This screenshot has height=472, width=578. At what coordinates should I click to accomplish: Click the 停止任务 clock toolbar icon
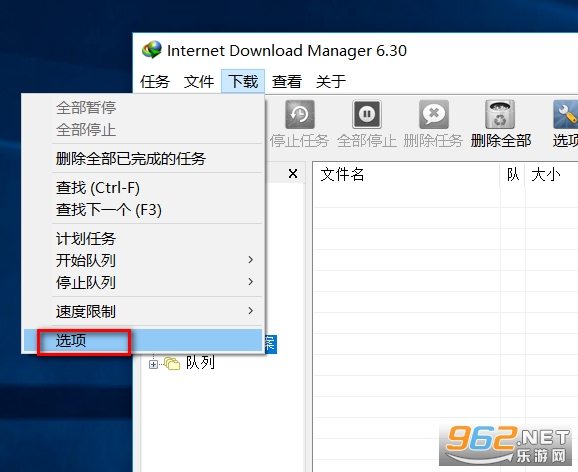[300, 114]
